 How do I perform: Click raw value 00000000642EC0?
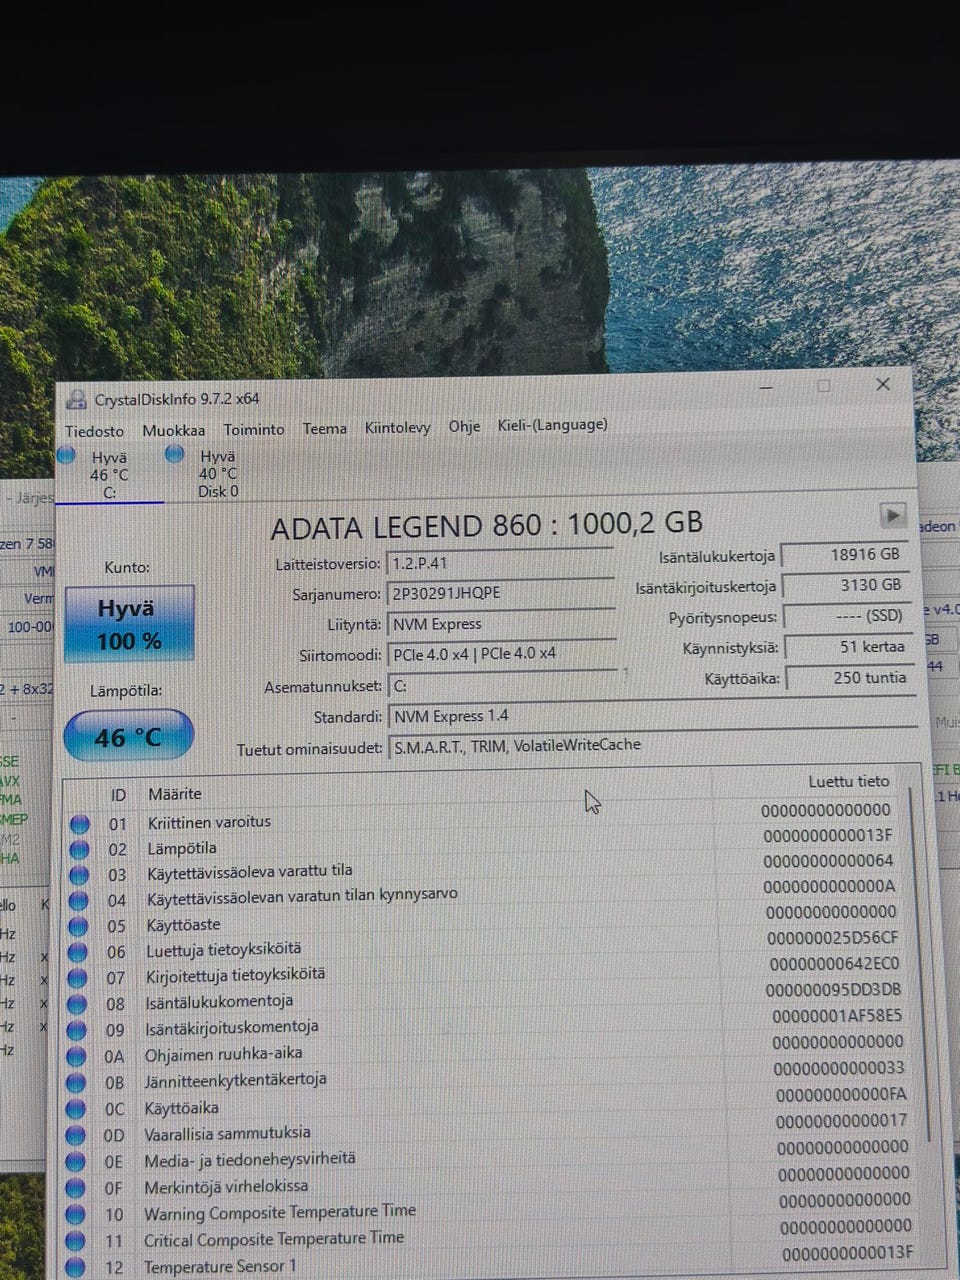(x=835, y=964)
